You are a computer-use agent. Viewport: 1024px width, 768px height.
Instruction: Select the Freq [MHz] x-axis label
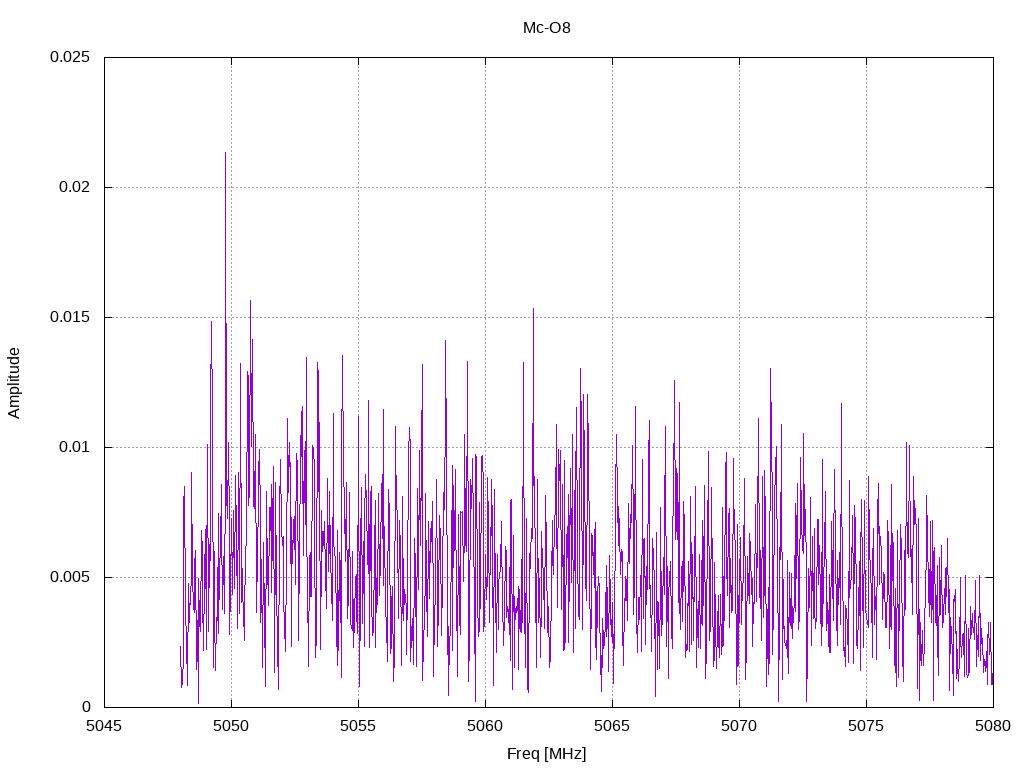547,754
